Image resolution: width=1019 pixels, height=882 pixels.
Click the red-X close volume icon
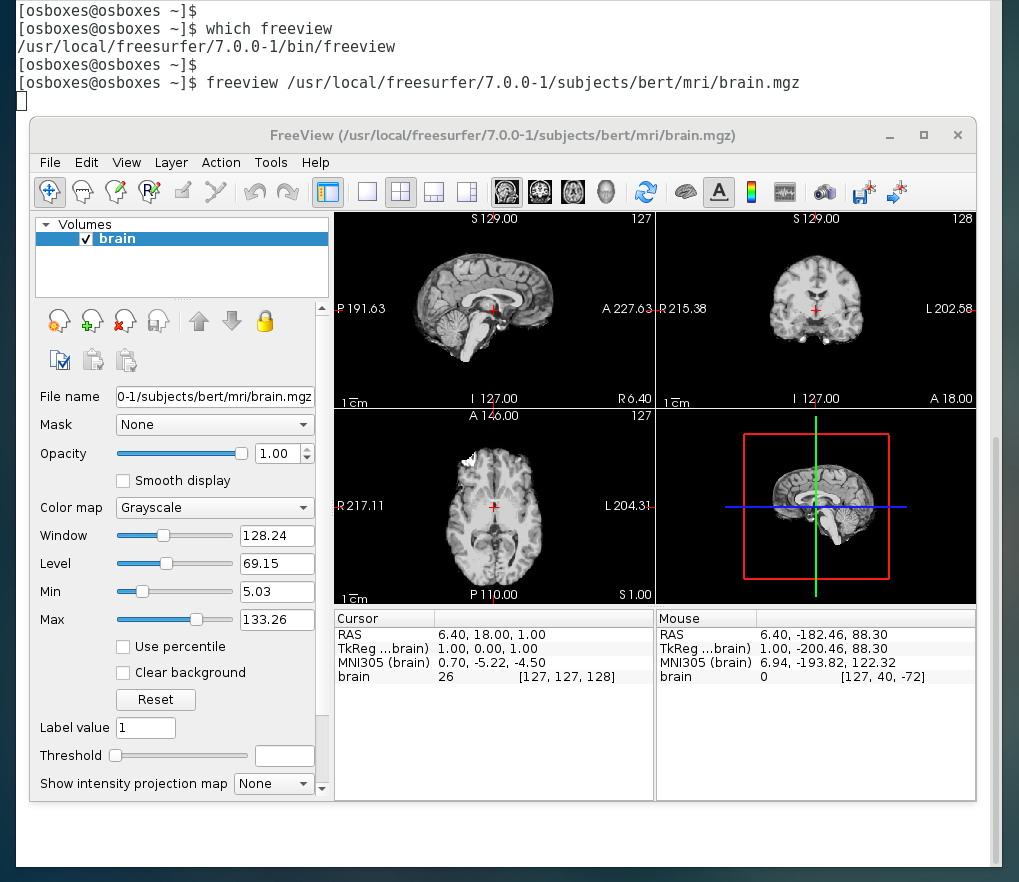tap(124, 321)
